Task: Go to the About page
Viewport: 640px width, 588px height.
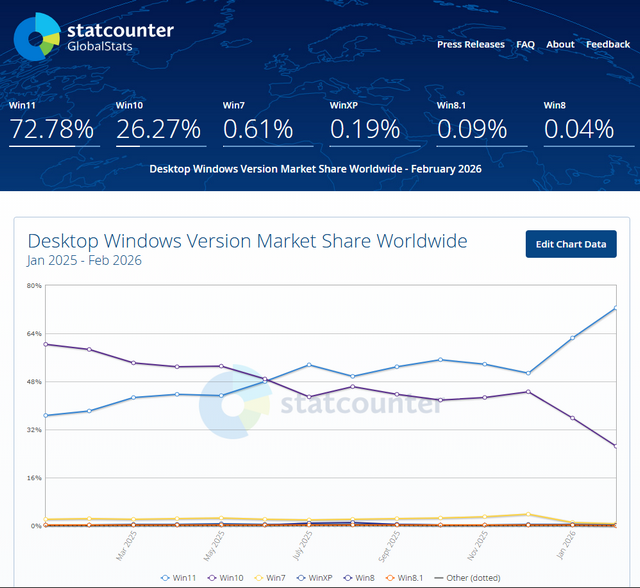Action: point(560,44)
